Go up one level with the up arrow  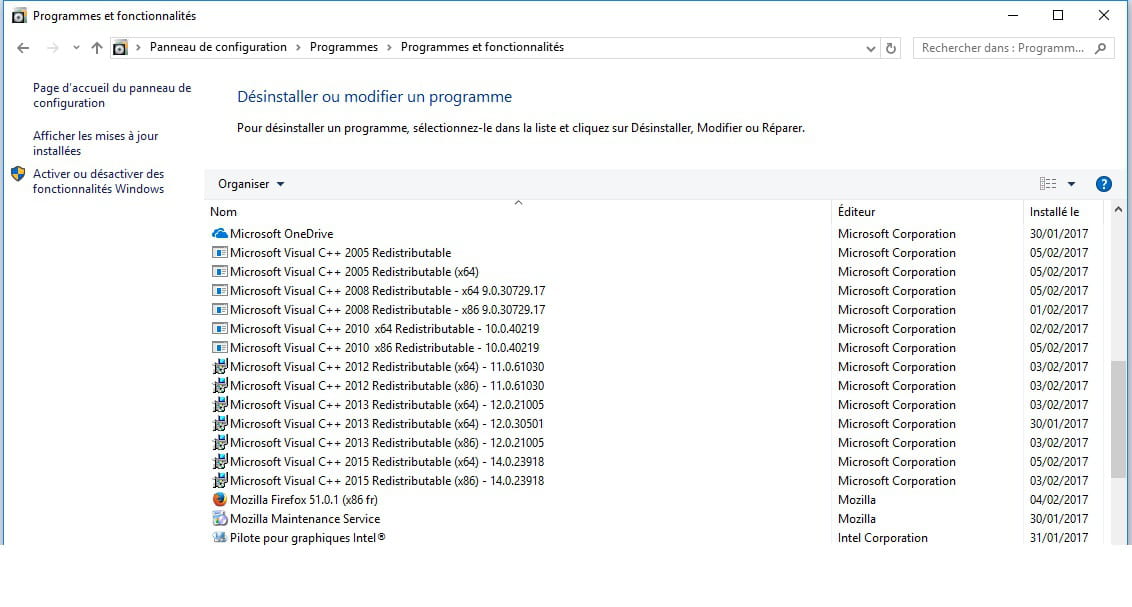97,48
